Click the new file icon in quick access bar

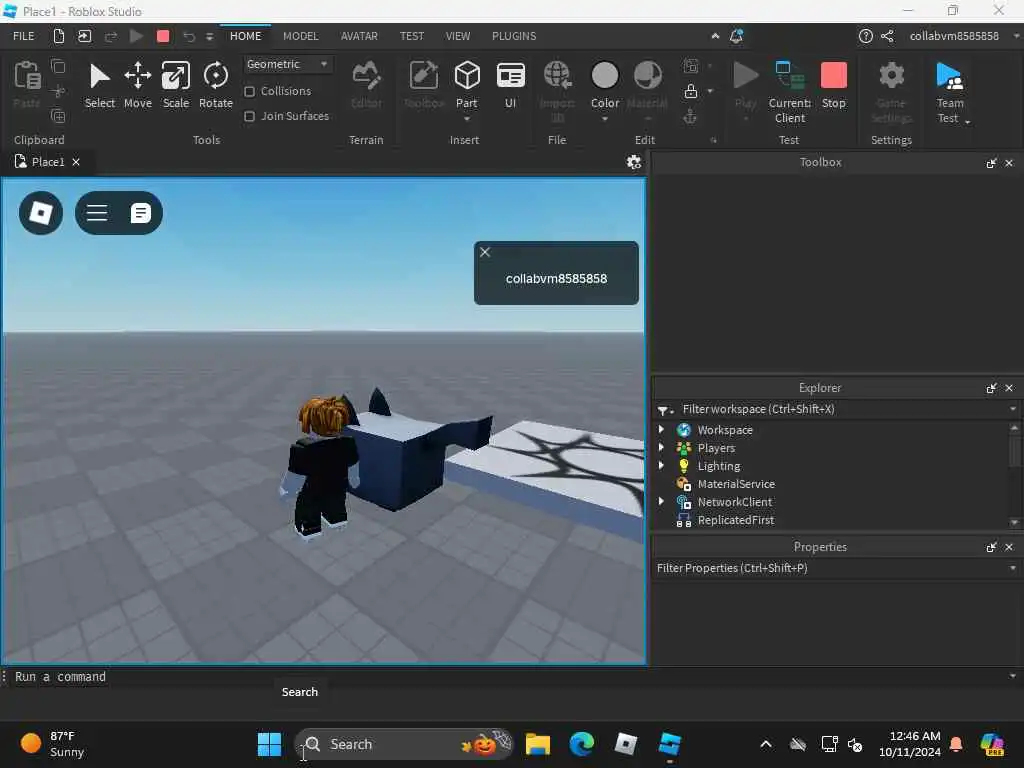click(x=59, y=36)
